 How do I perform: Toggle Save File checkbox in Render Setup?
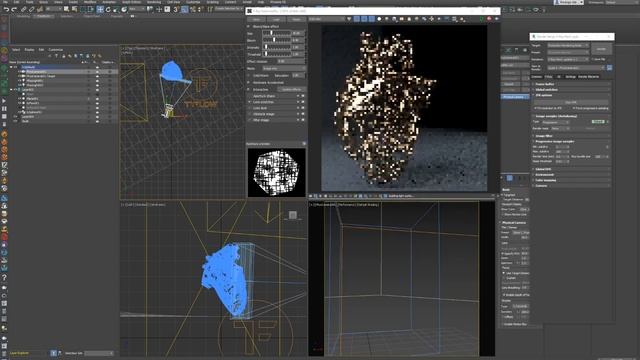[593, 59]
